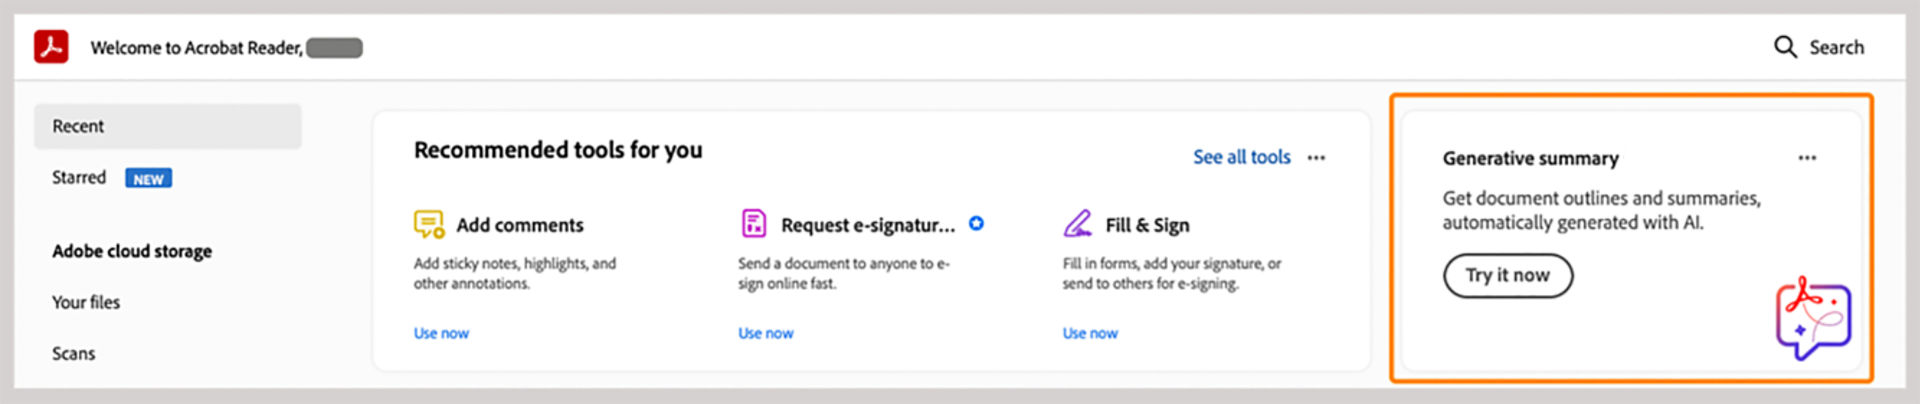1920x404 pixels.
Task: Click blue badge beside Request e-signature
Action: click(977, 224)
